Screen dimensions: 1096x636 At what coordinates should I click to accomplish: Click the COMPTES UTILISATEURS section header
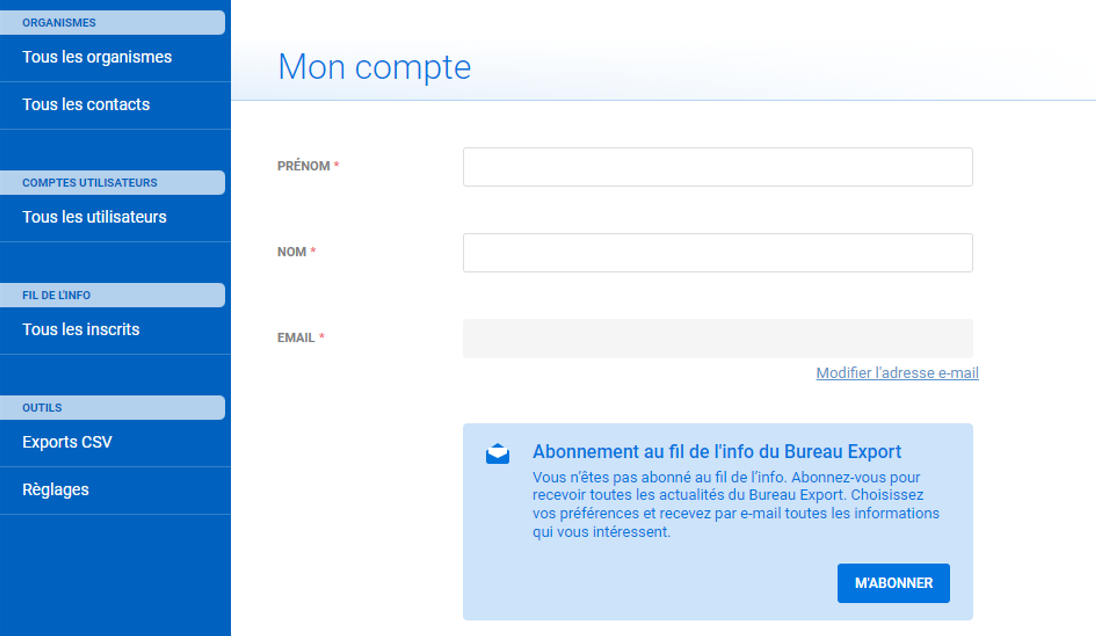[90, 183]
